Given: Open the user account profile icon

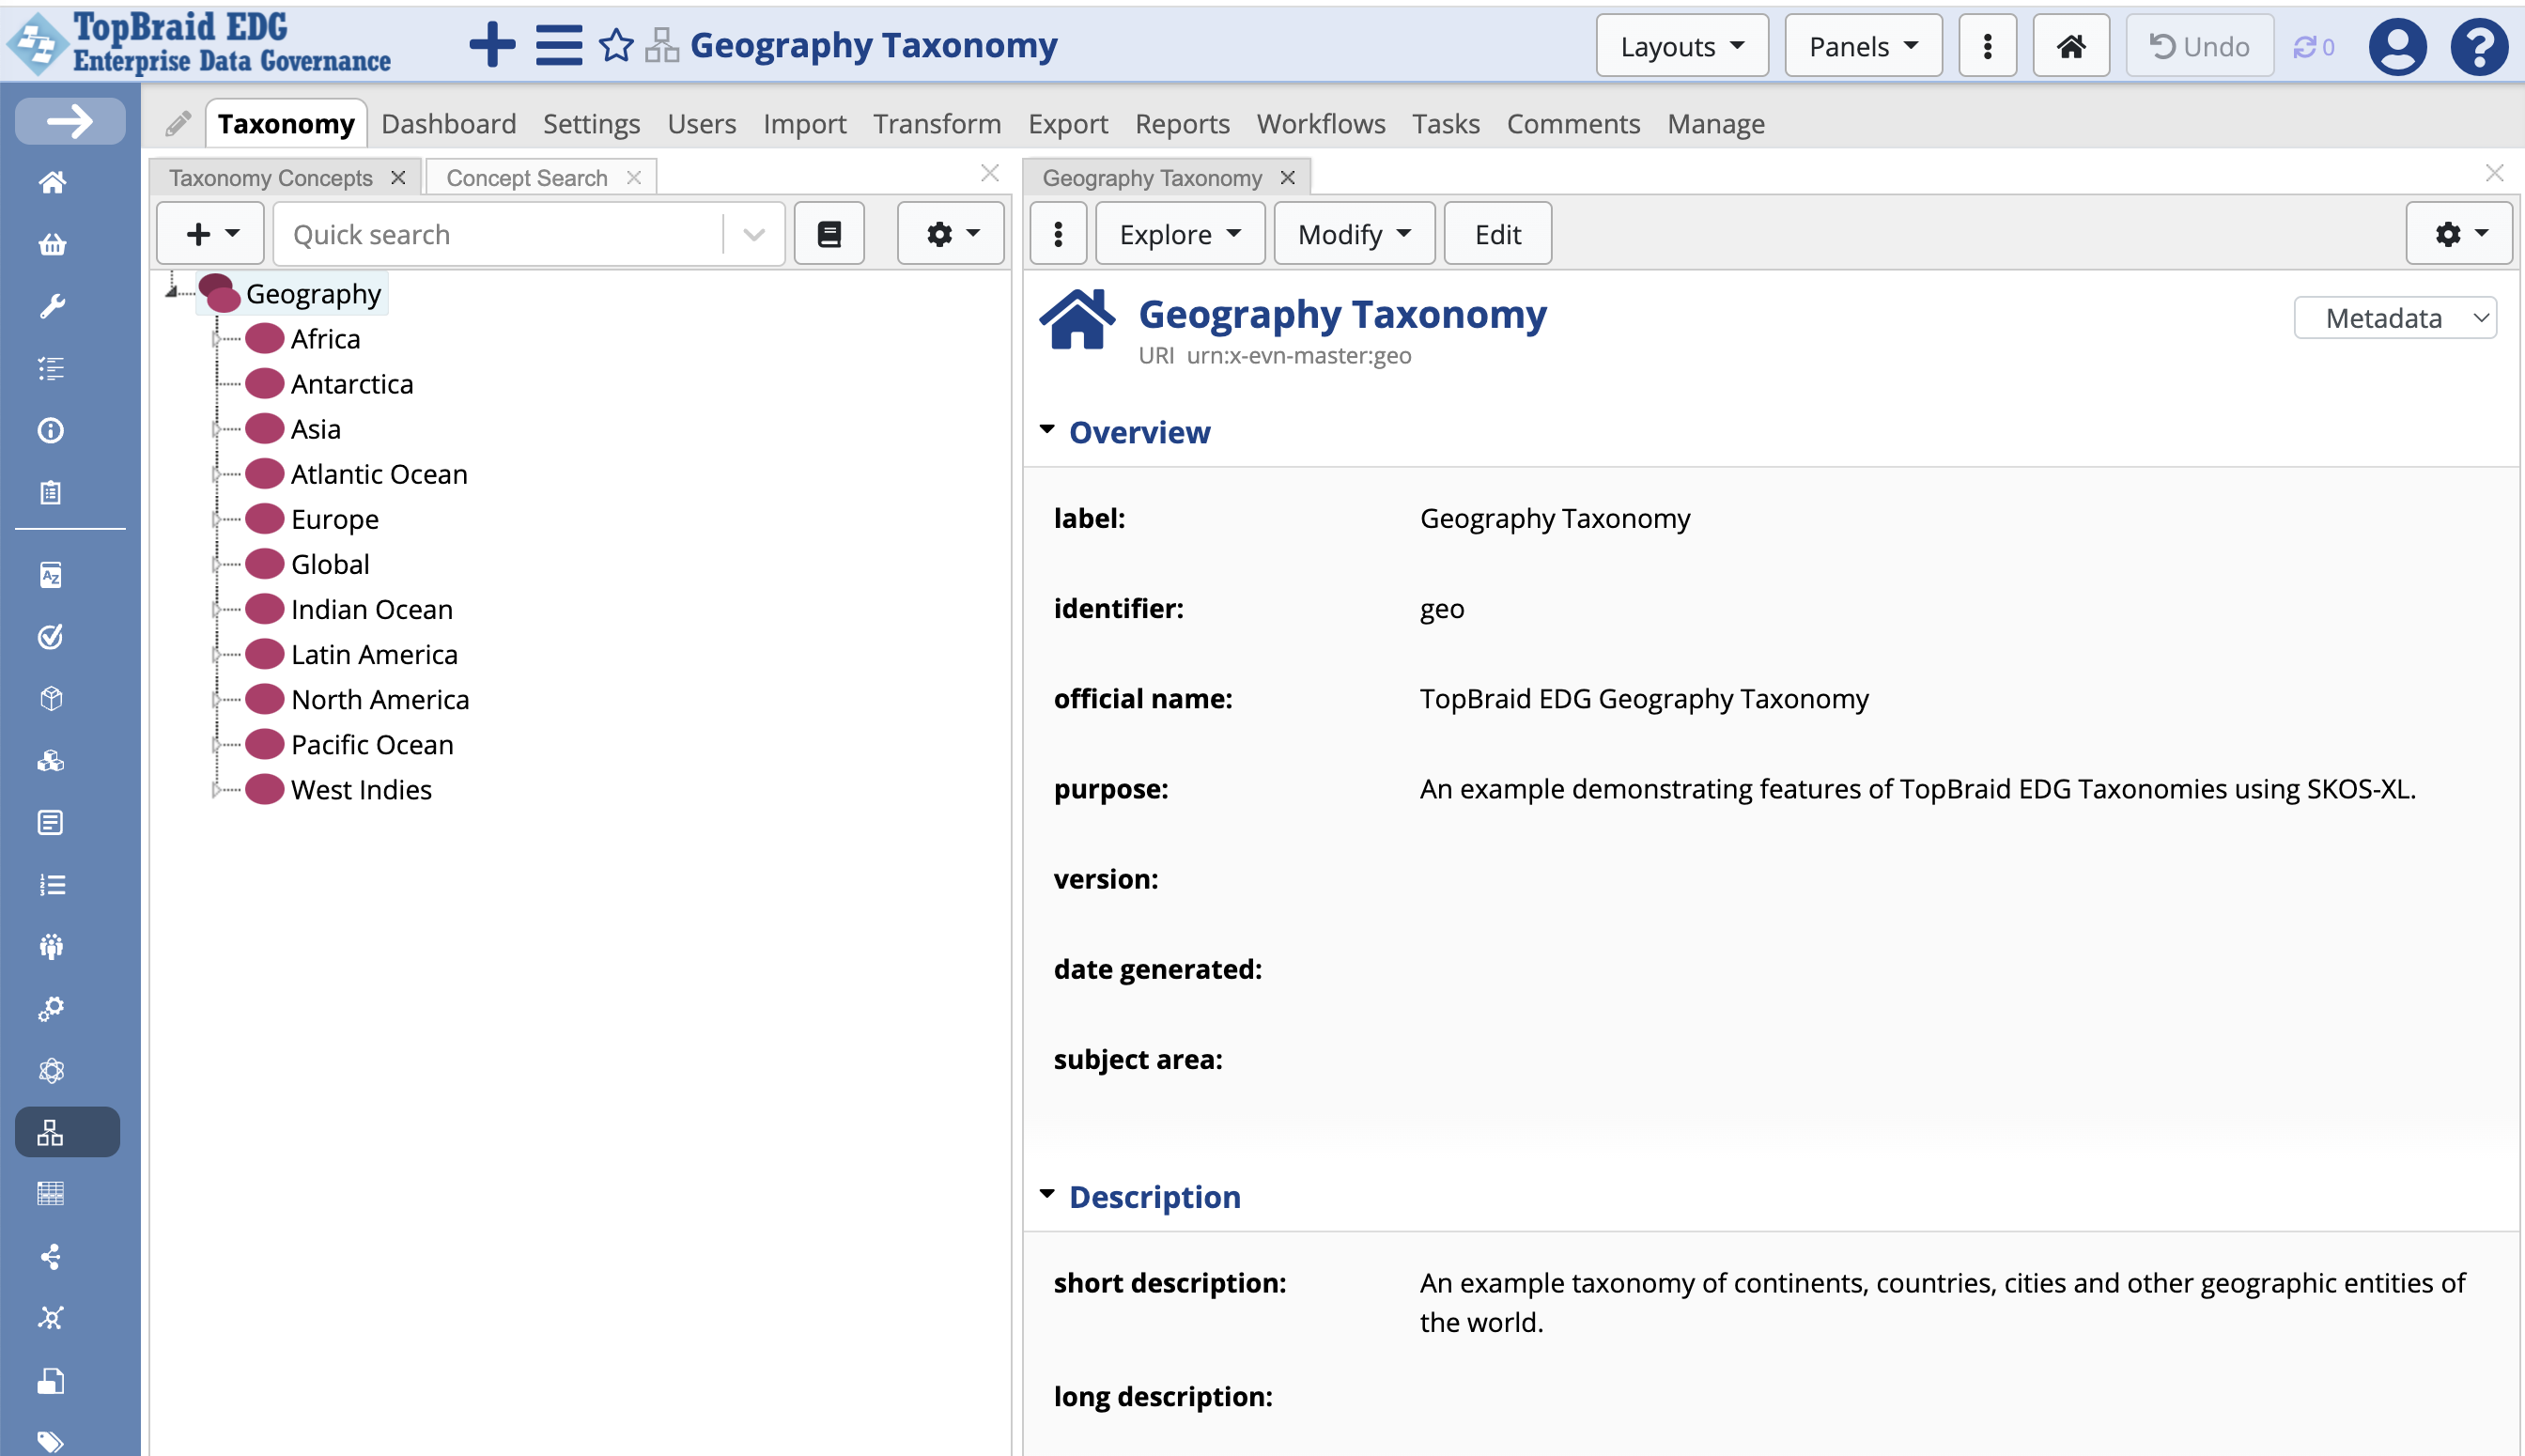Looking at the screenshot, I should (2397, 46).
